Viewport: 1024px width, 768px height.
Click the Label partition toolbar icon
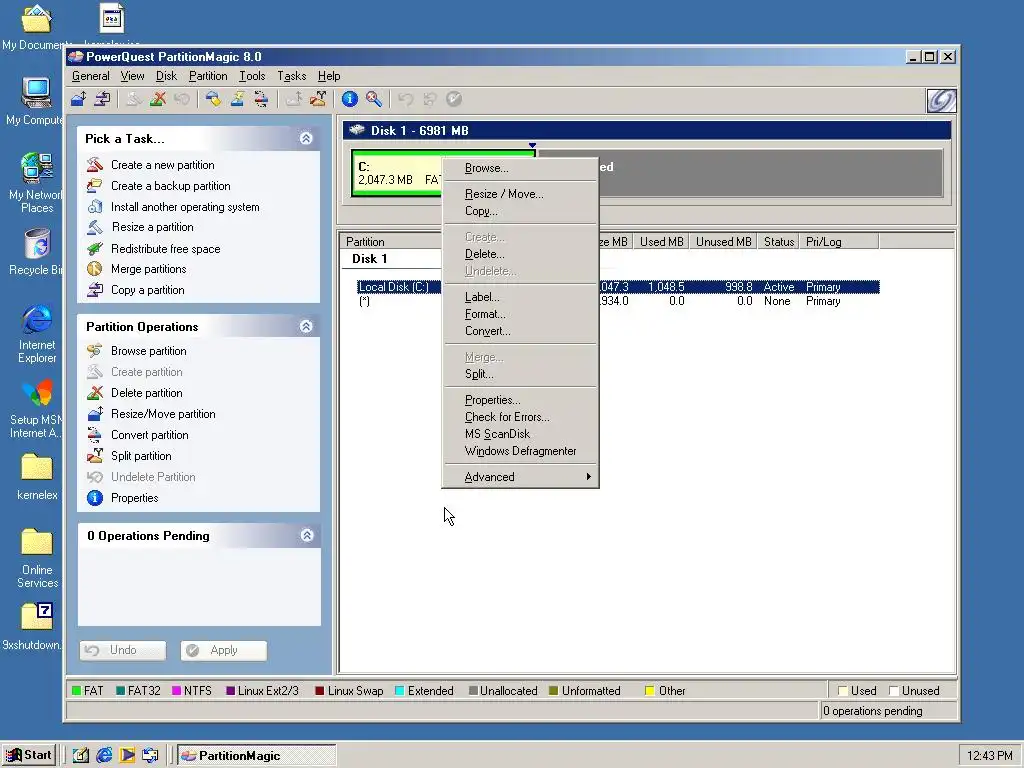pyautogui.click(x=213, y=99)
